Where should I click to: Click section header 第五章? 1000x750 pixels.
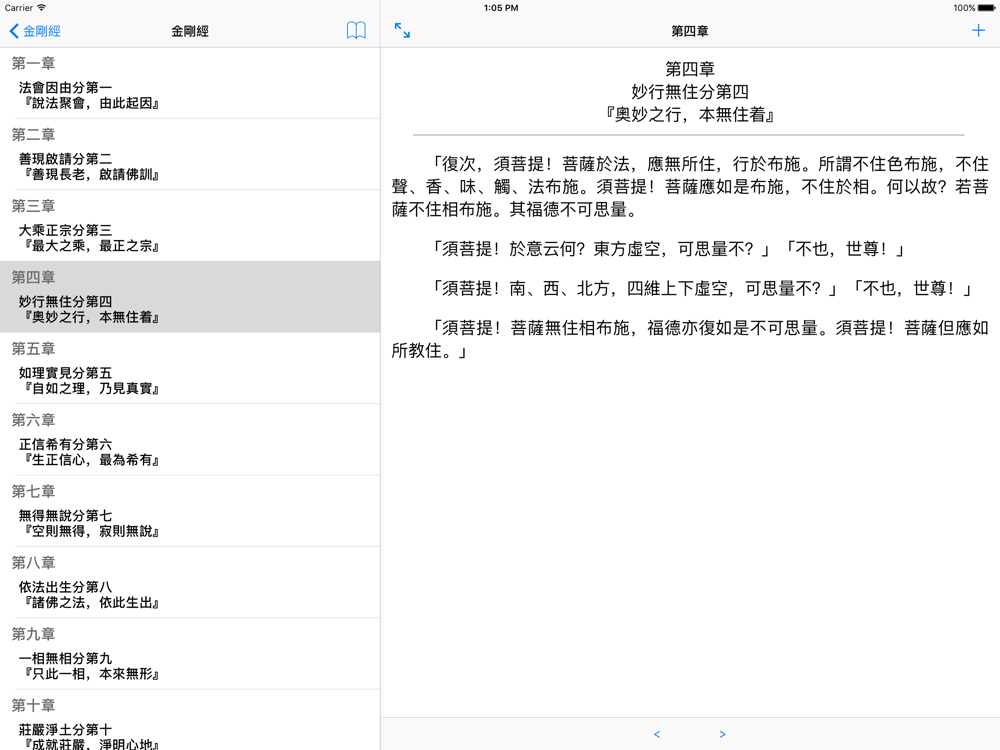(33, 349)
